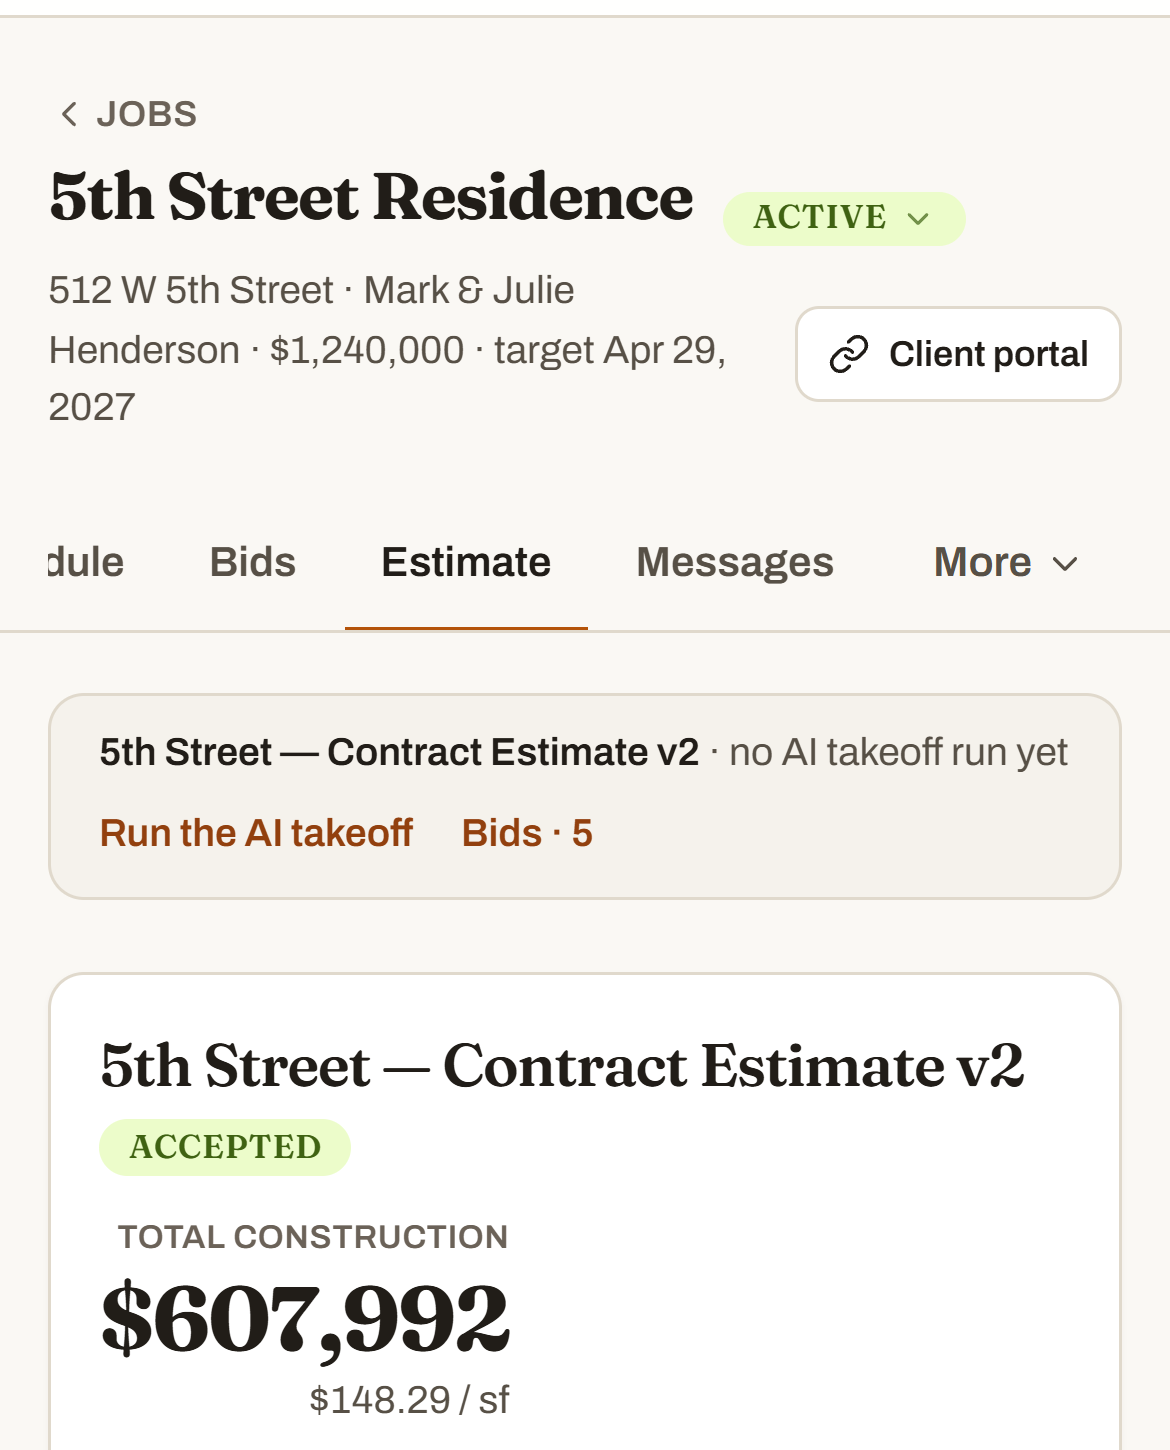Click the ACCEPTED status badge
The height and width of the screenshot is (1450, 1170).
coord(225,1147)
